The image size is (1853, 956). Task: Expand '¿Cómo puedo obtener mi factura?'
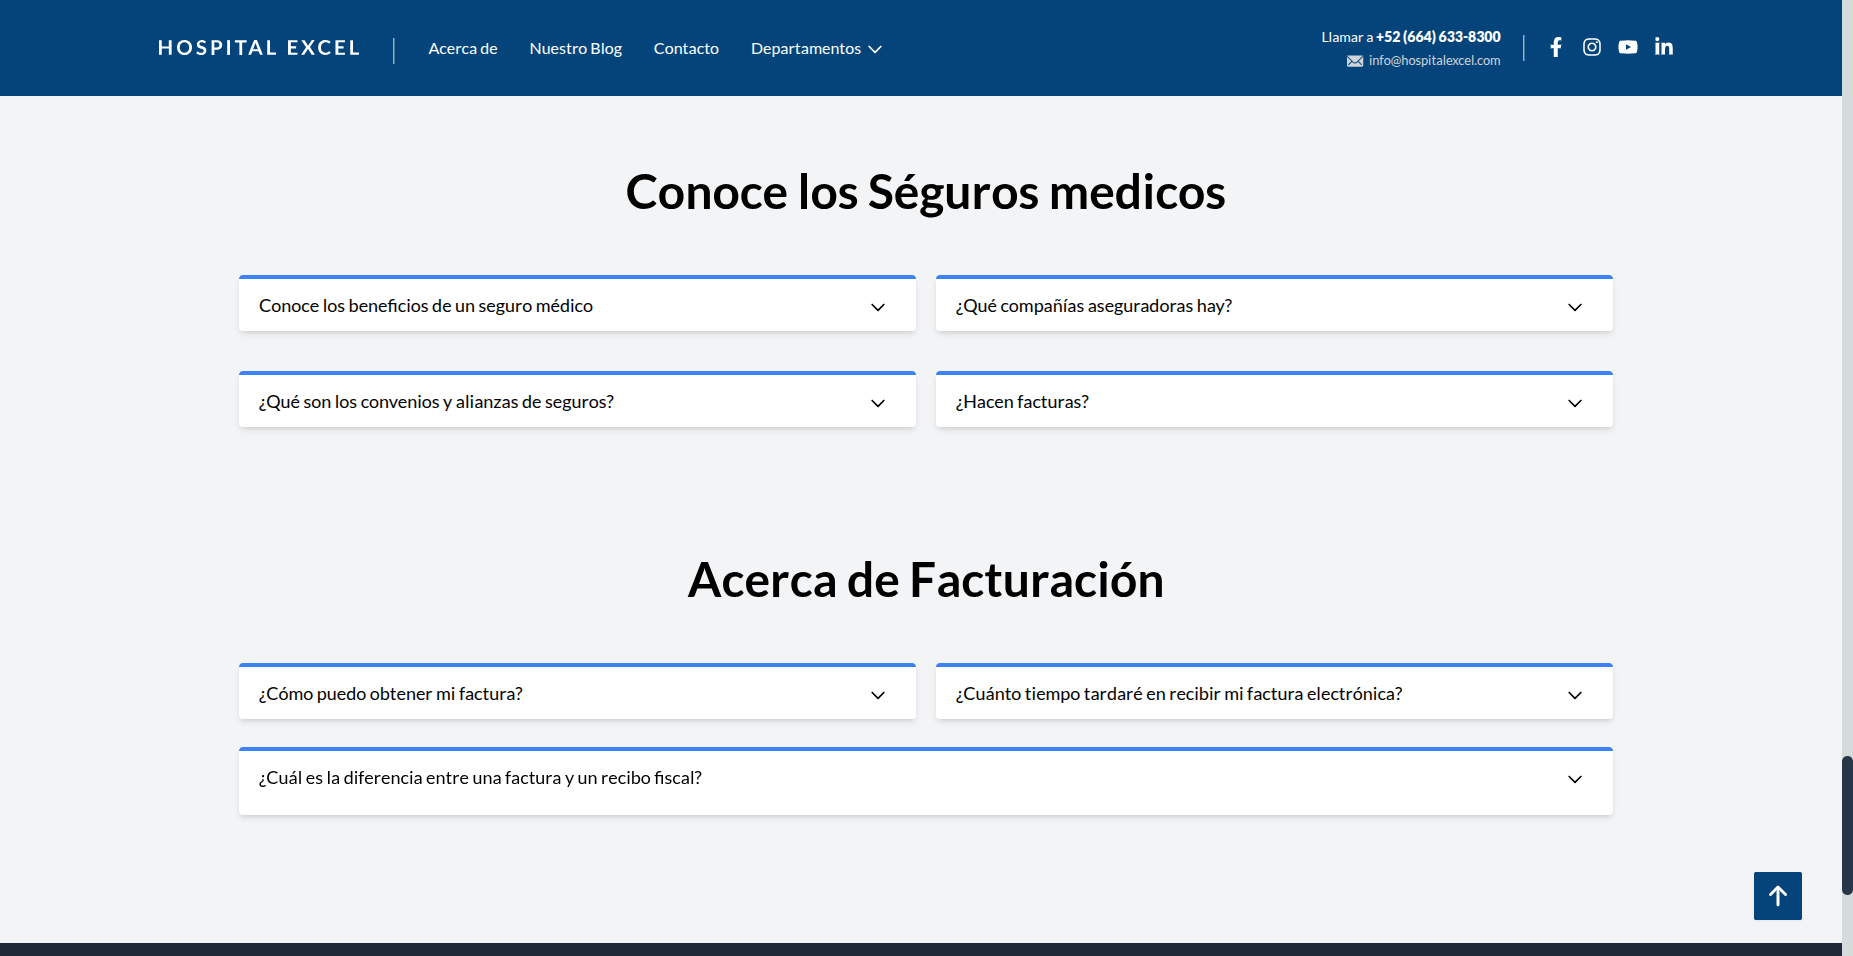click(577, 694)
